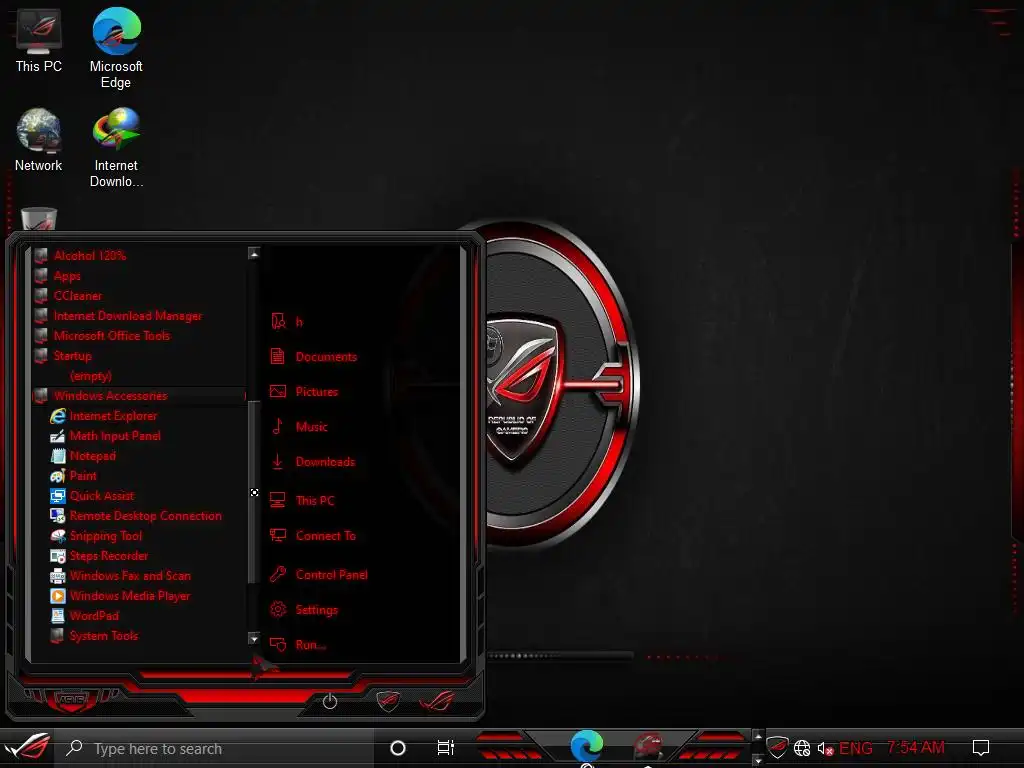Open Internet Download Manager desktop shortcut
The width and height of the screenshot is (1024, 768).
(x=116, y=148)
